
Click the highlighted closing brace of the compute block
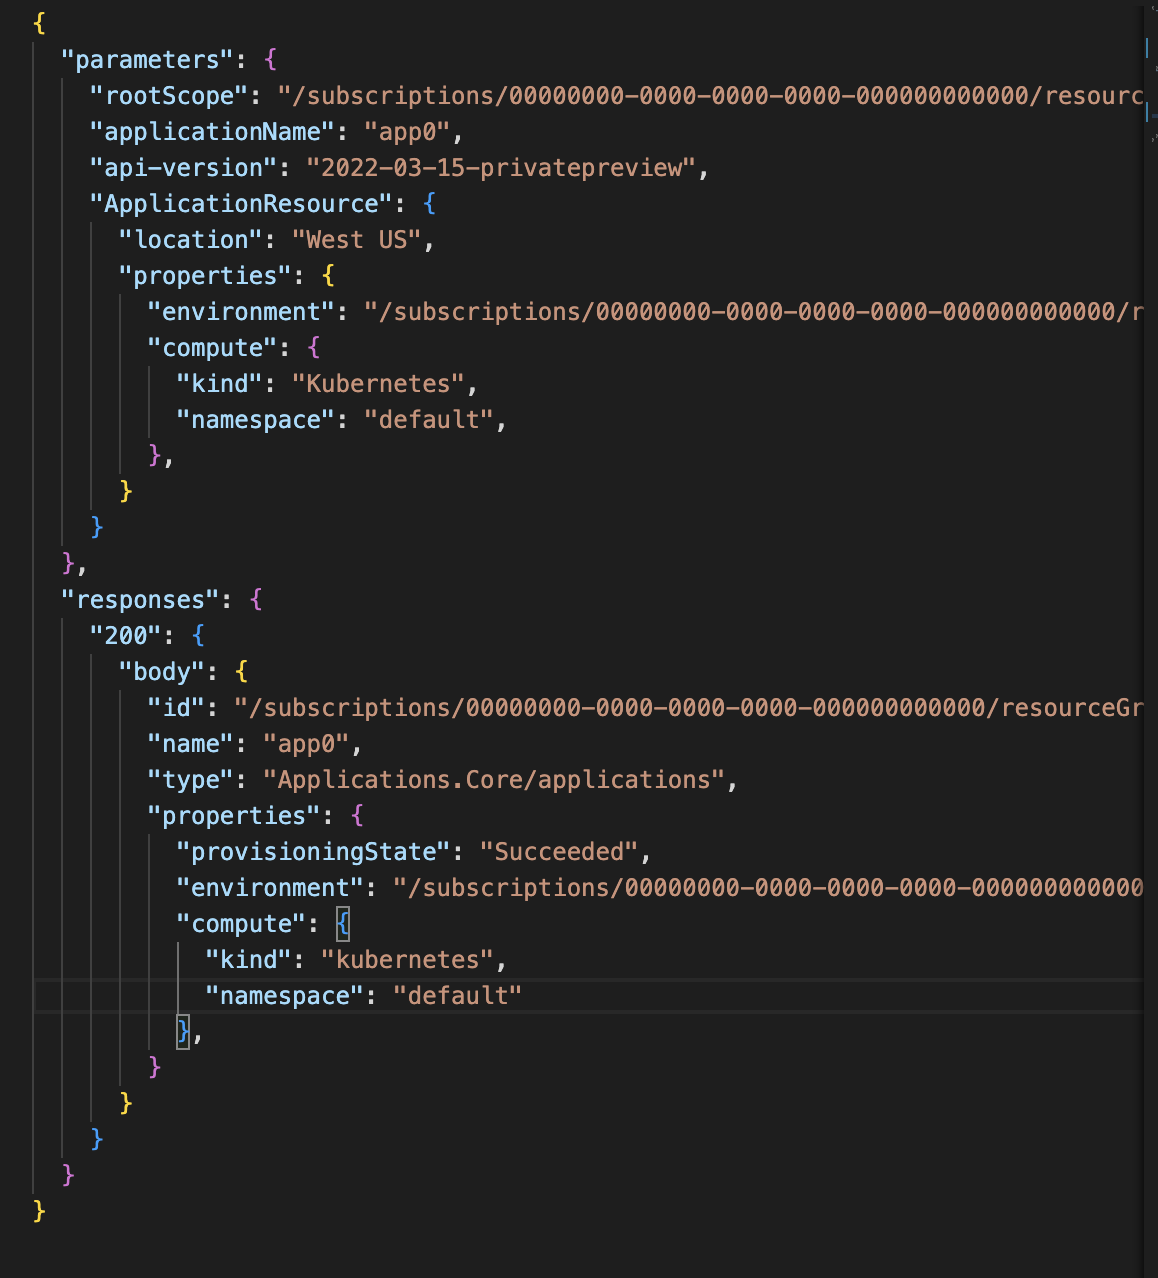[183, 1031]
